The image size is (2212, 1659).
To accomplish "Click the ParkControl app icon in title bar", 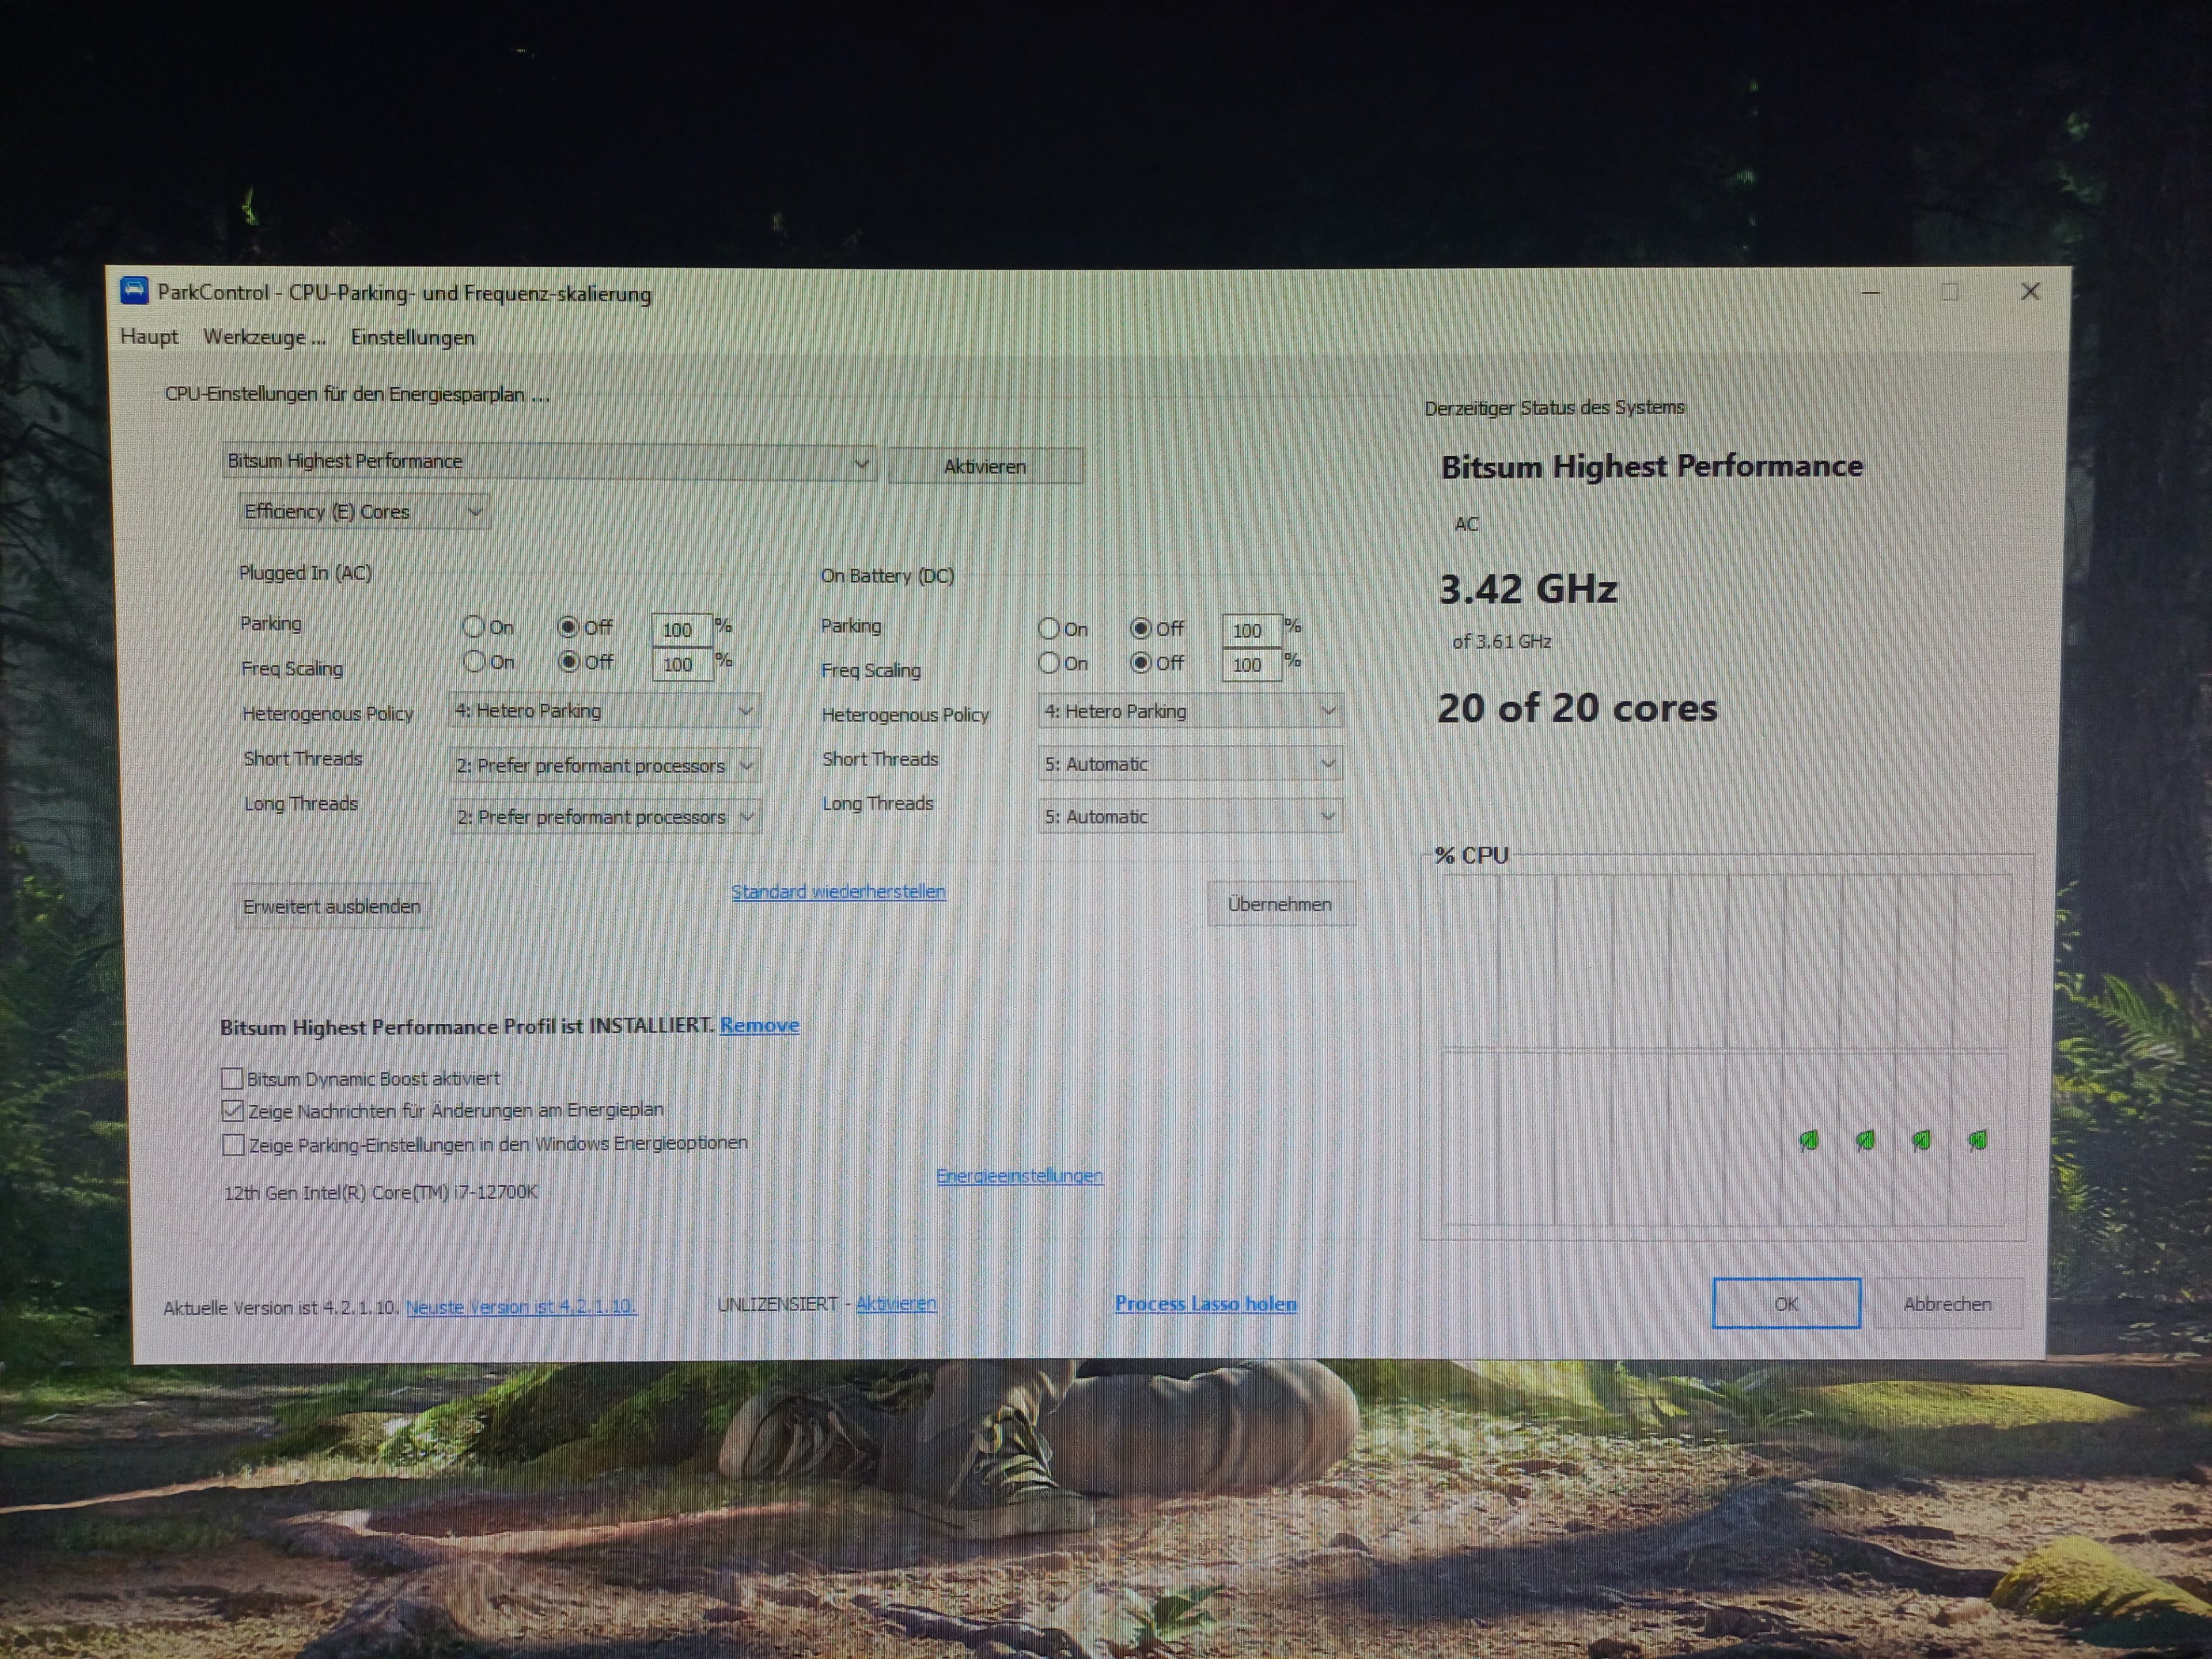I will pos(134,291).
